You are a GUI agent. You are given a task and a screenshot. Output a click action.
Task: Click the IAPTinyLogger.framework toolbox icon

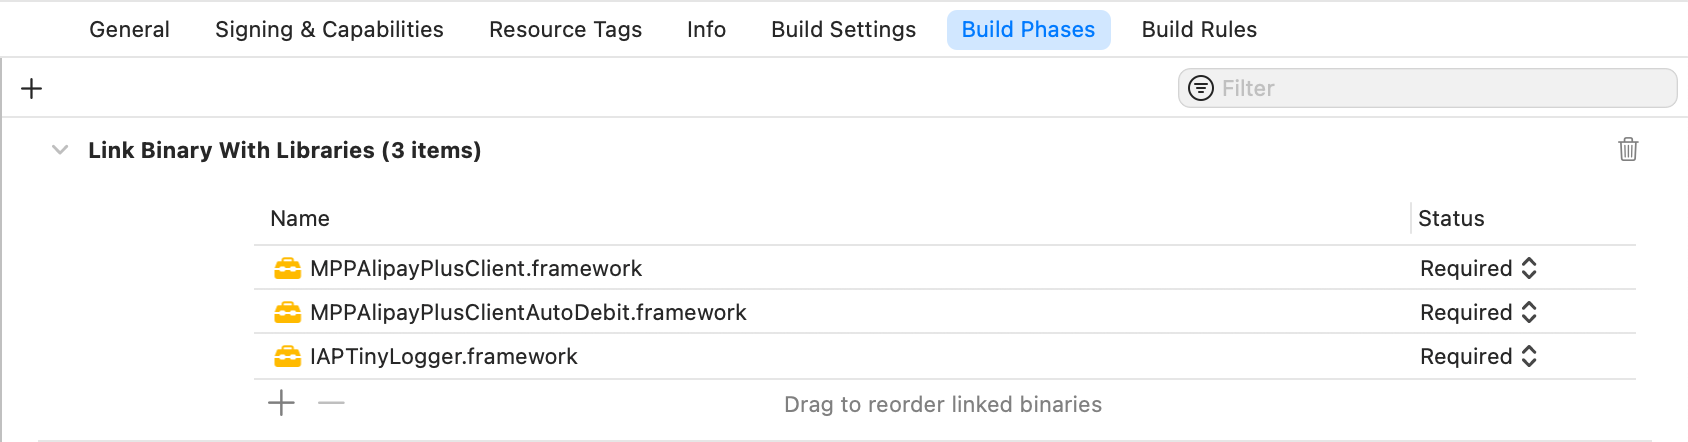coord(287,357)
